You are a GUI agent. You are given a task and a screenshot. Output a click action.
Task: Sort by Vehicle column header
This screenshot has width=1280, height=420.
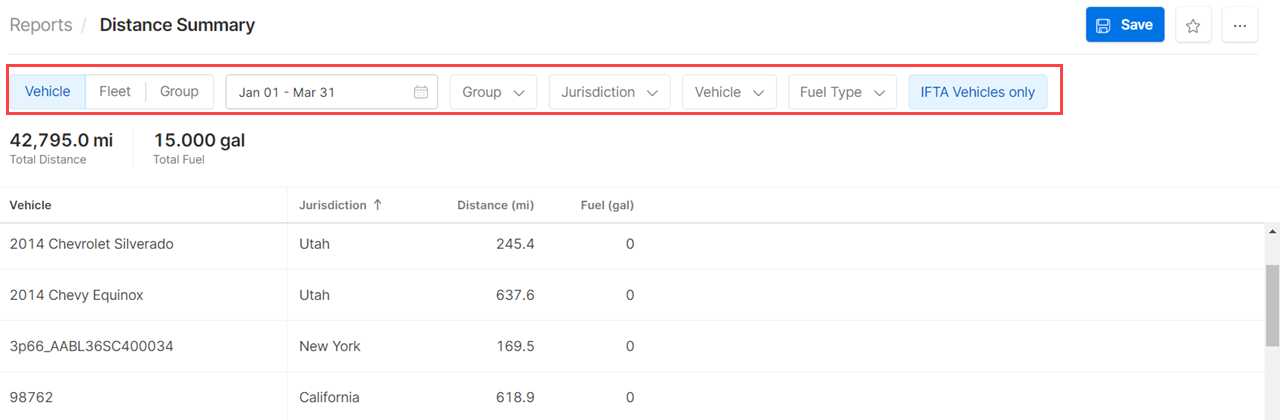pos(31,205)
